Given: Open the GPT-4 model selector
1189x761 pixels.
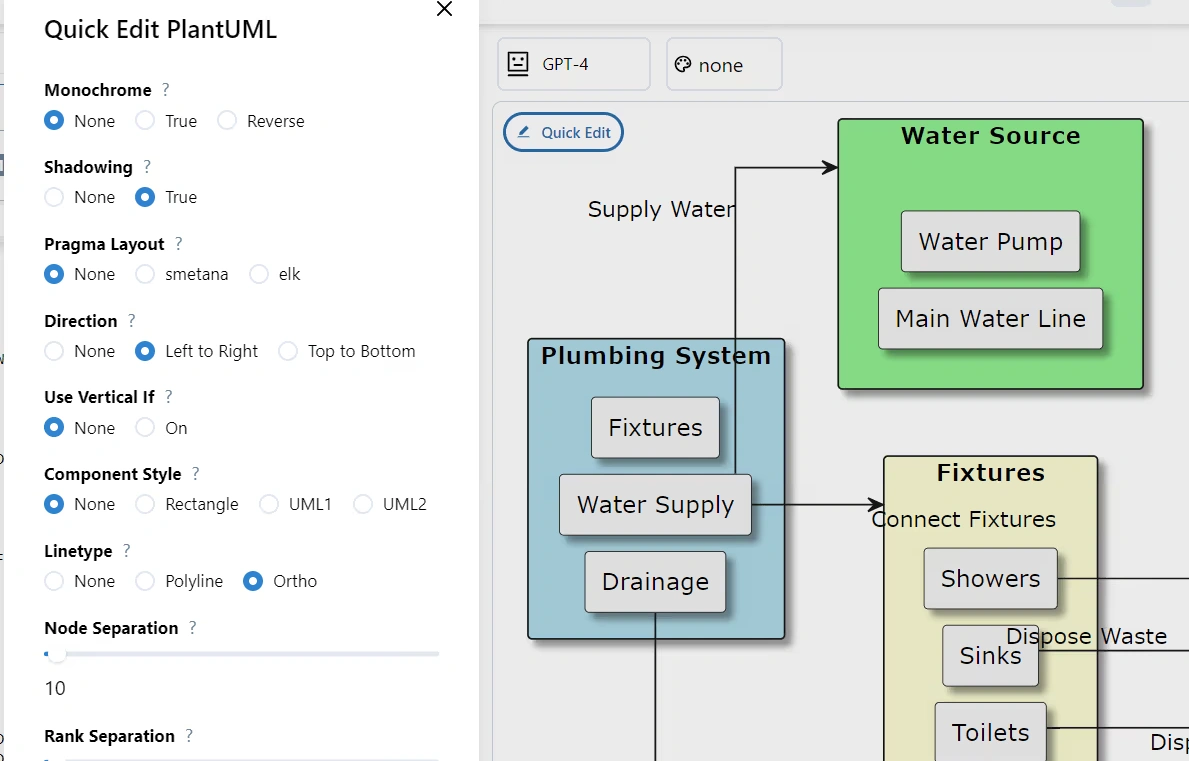Looking at the screenshot, I should (573, 63).
